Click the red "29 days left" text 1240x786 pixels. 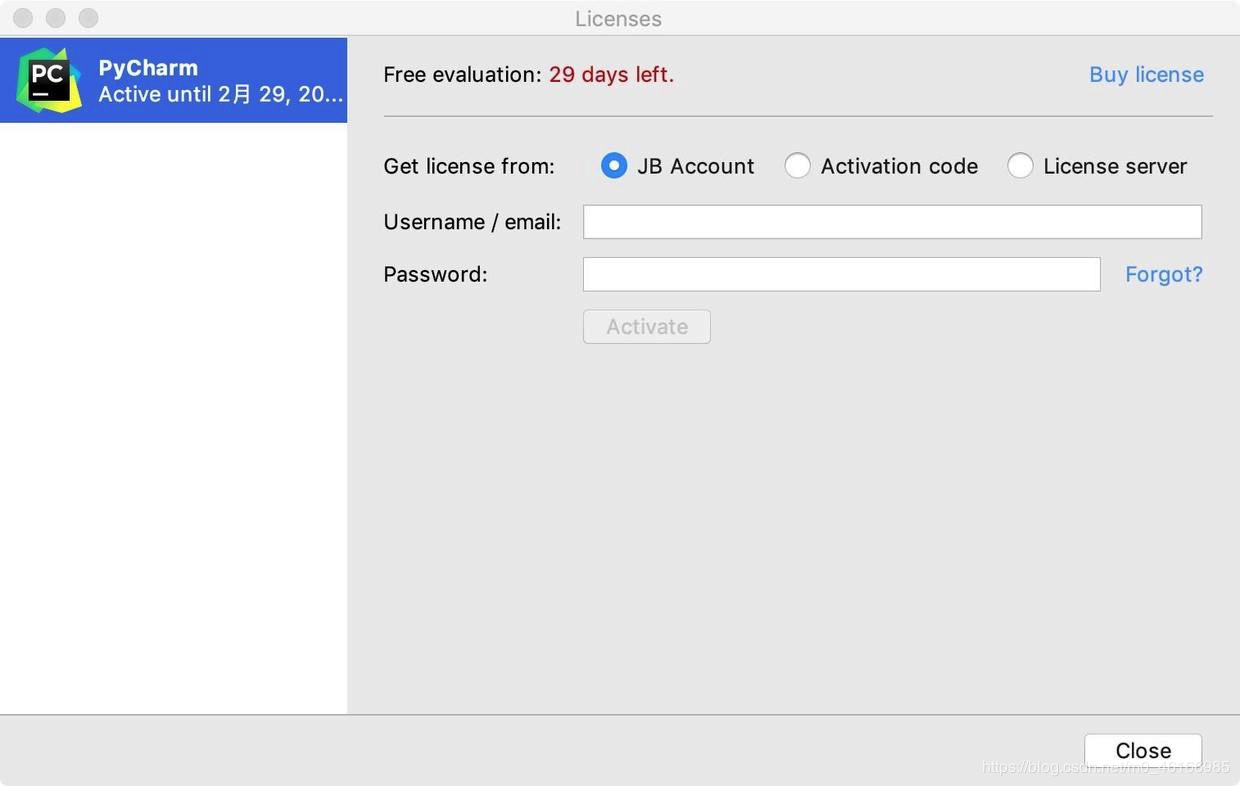[x=611, y=75]
